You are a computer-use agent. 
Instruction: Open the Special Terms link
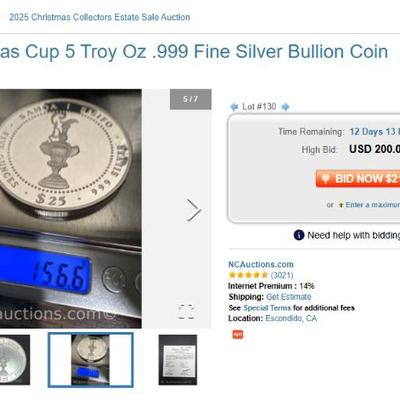tap(267, 308)
